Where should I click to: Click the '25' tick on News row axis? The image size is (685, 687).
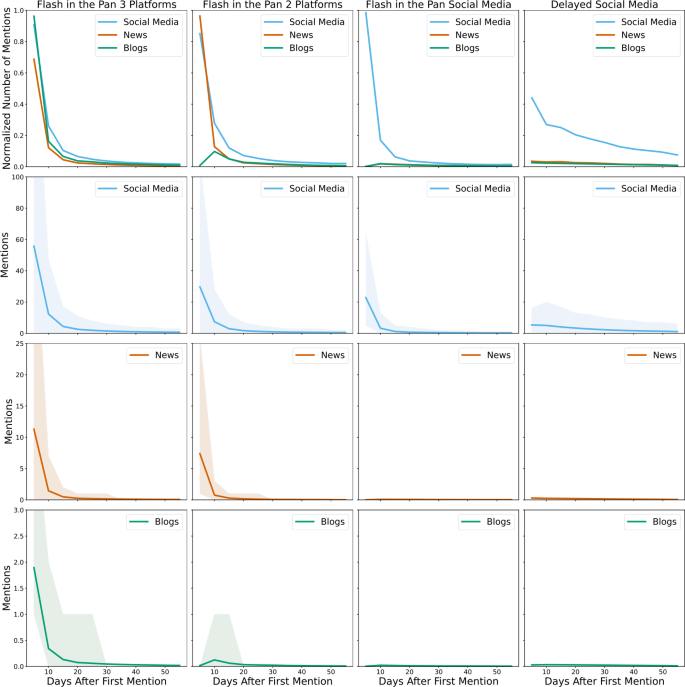tap(20, 344)
